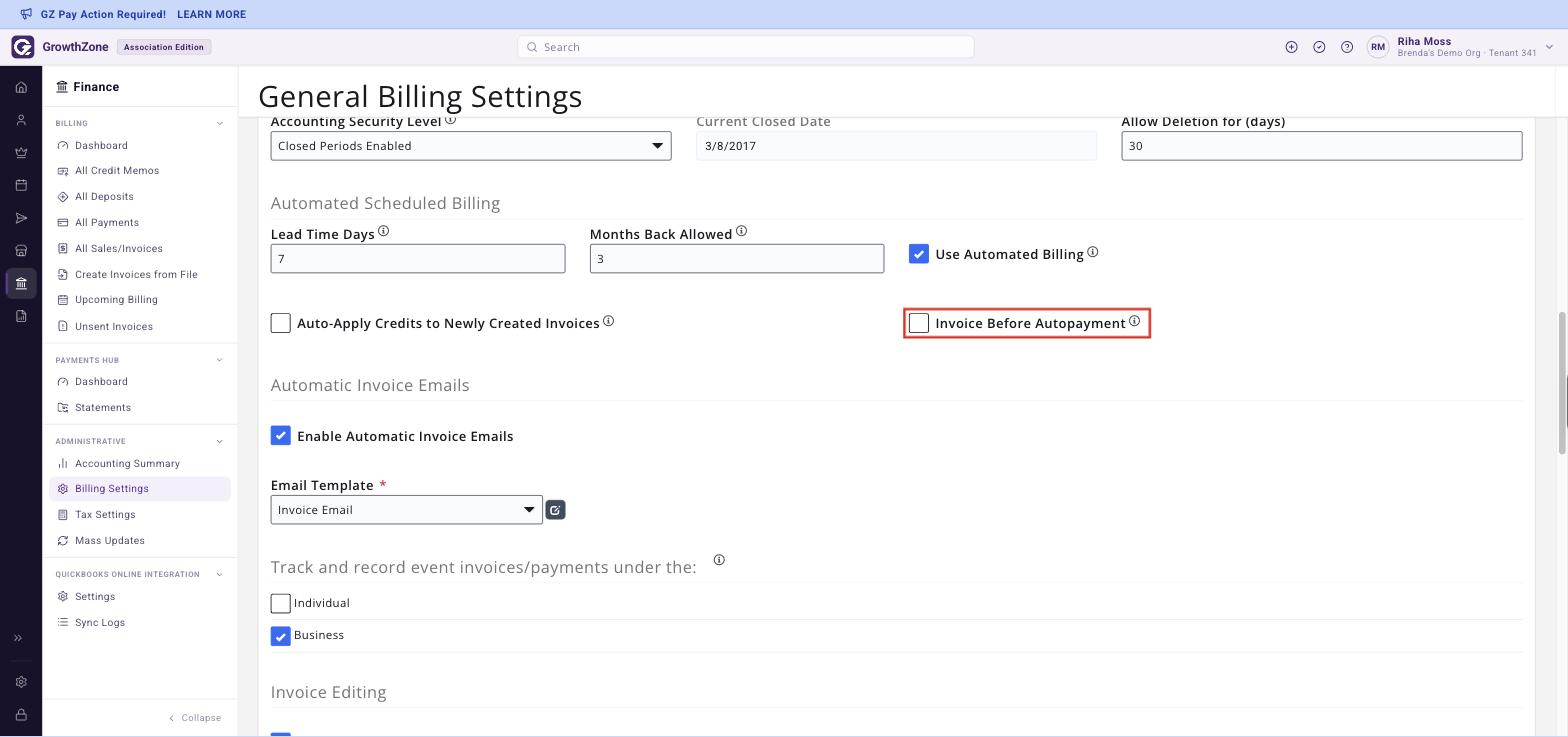This screenshot has height=737, width=1568.
Task: Collapse the Payments Hub section chevron
Action: pos(220,360)
